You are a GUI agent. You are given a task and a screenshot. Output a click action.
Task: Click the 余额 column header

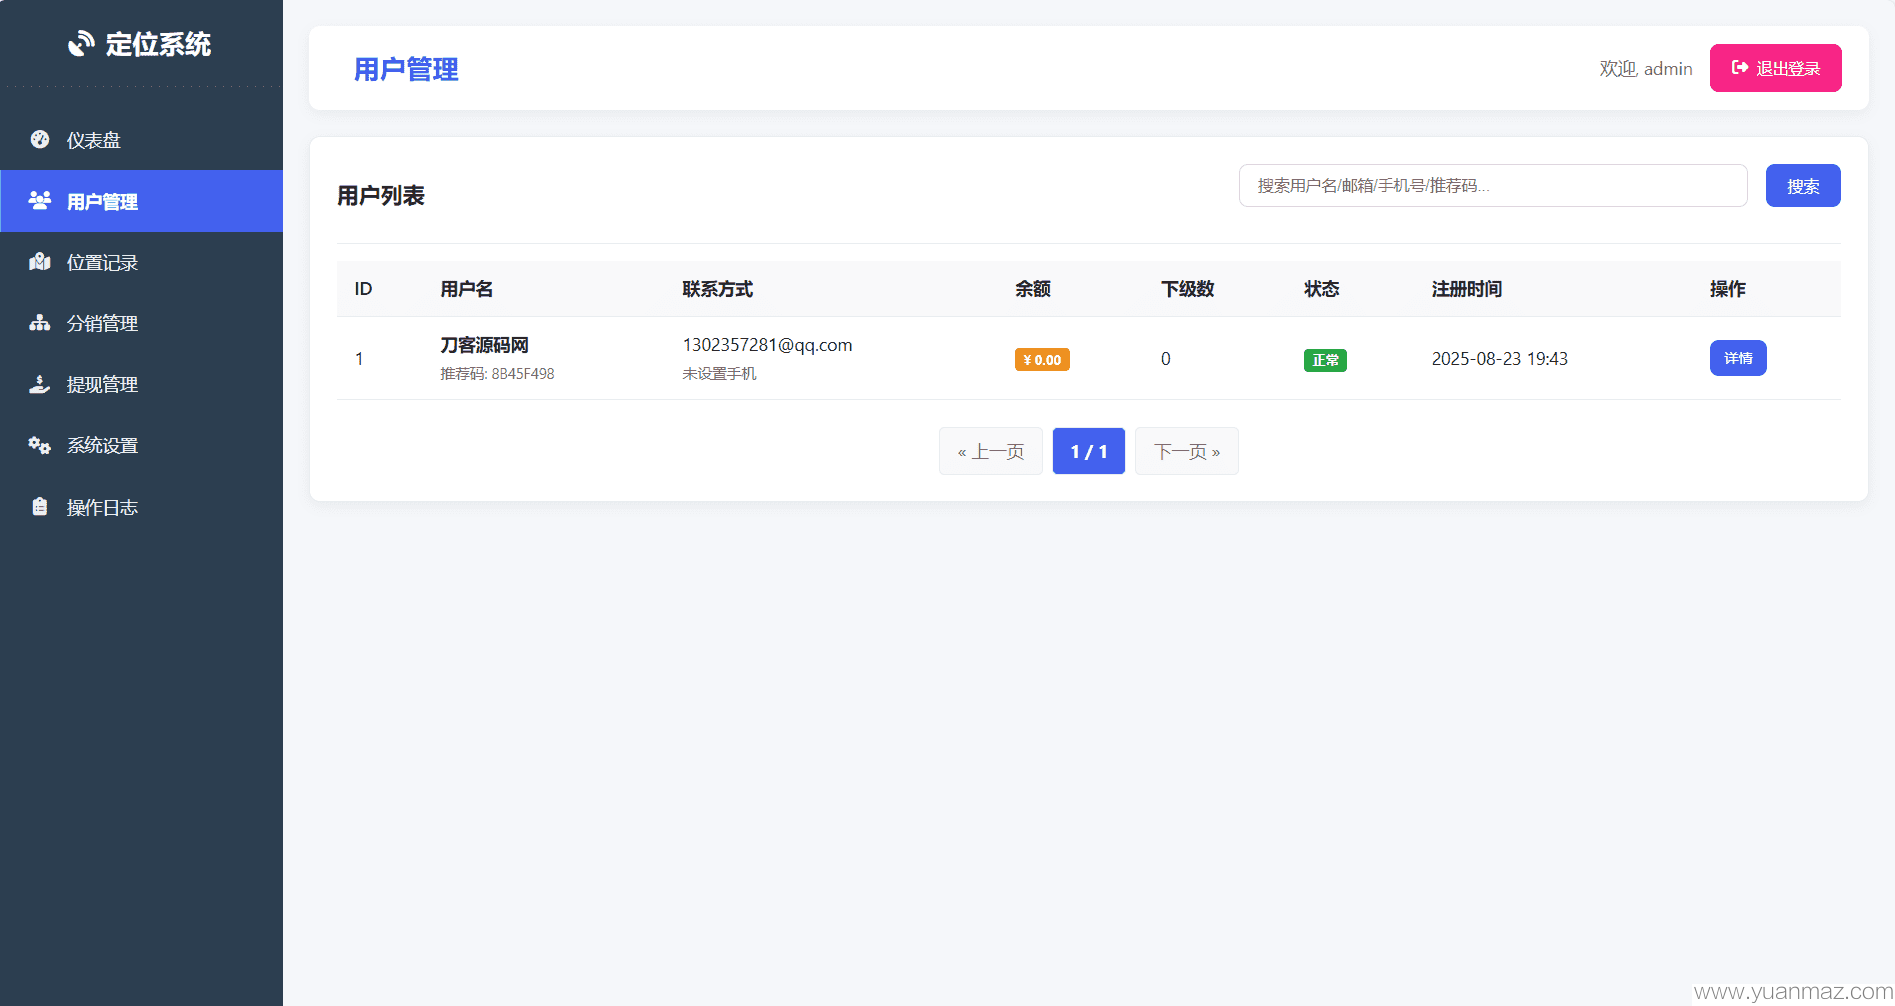click(1032, 289)
